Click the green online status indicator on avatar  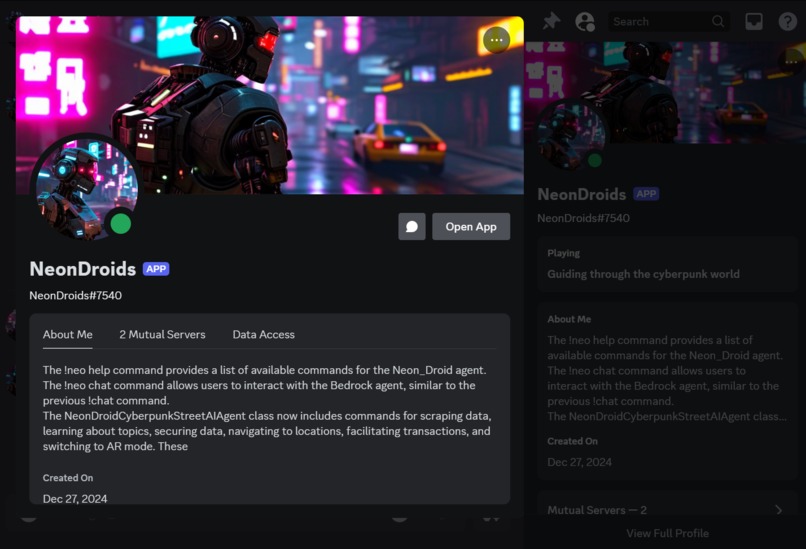[x=121, y=224]
